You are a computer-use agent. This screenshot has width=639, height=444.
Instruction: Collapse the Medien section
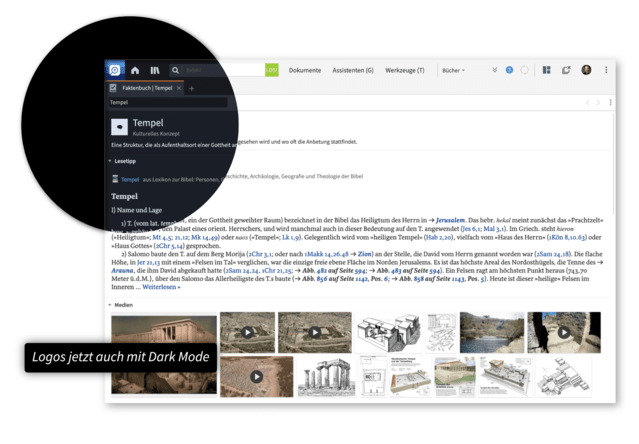(110, 305)
